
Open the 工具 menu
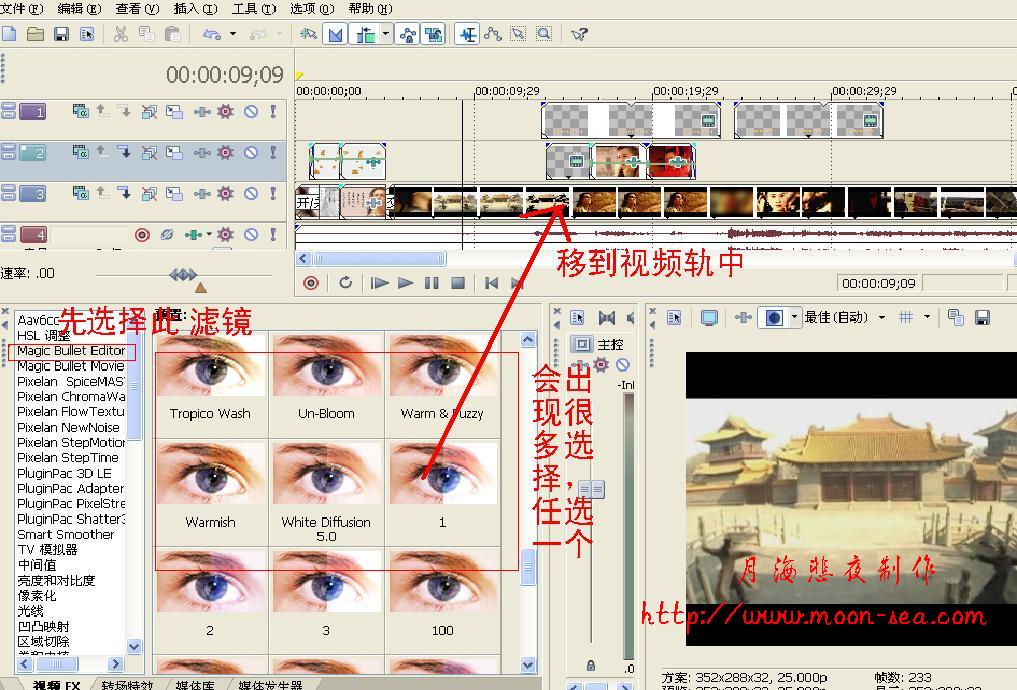coord(254,8)
